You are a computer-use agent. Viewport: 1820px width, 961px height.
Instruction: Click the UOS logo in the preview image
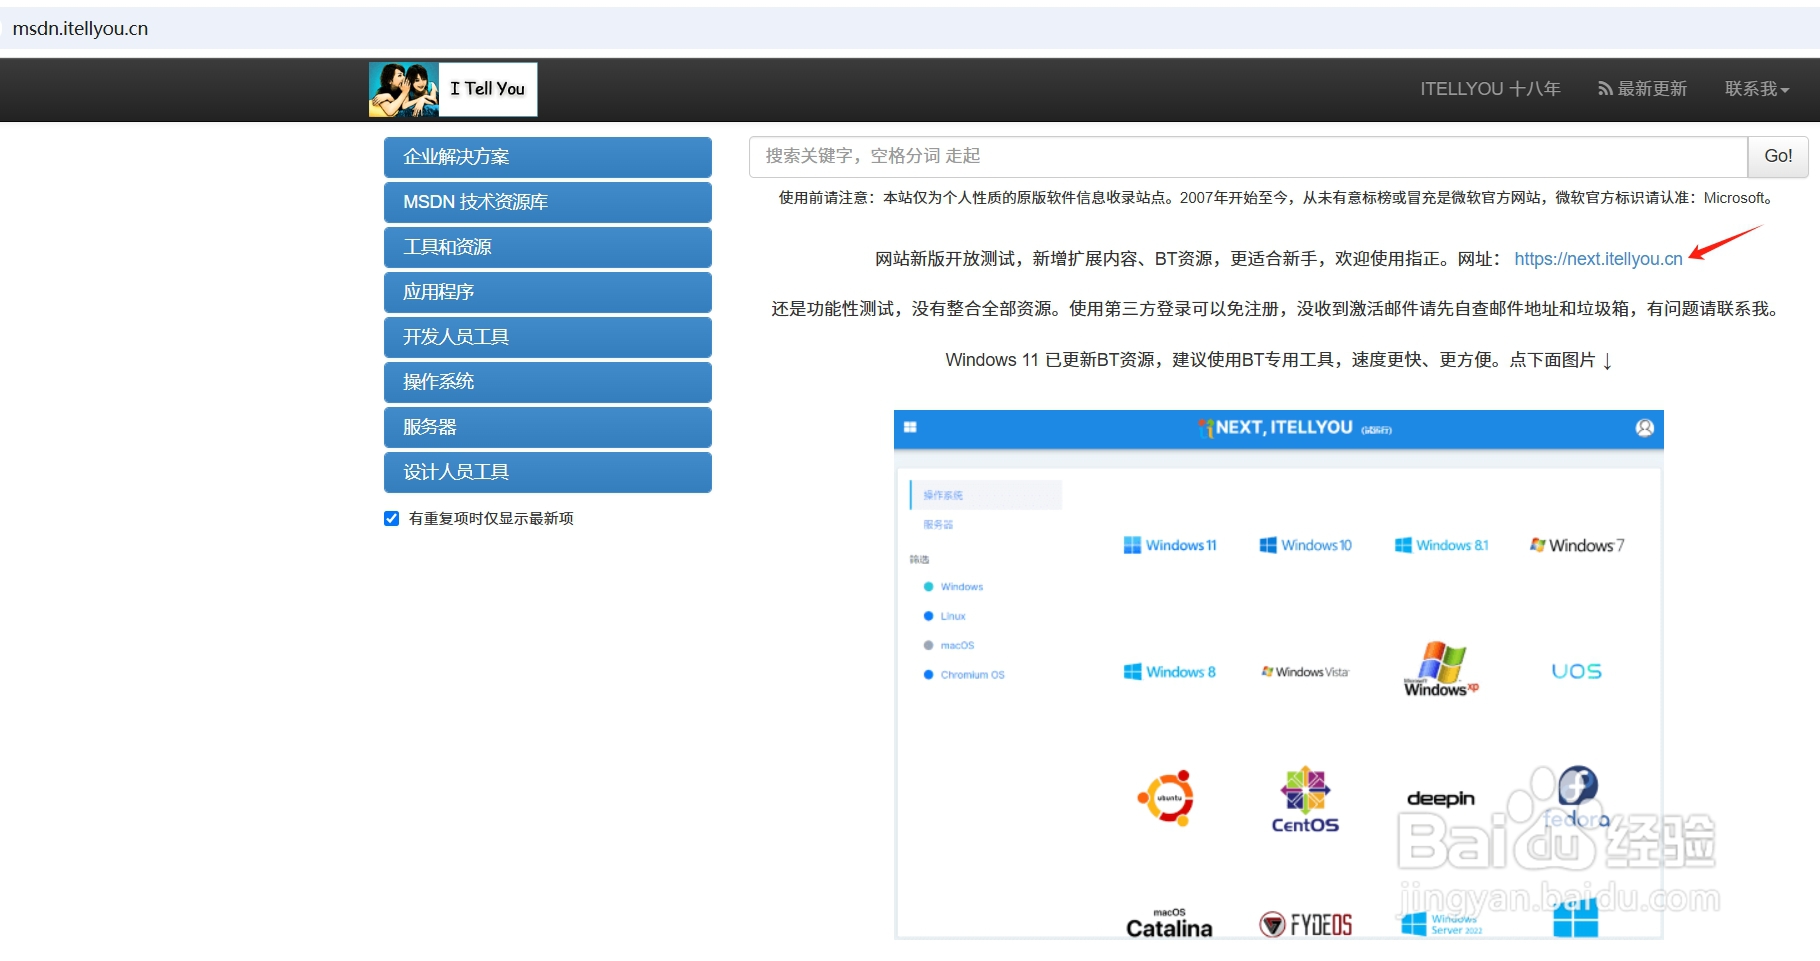click(1576, 670)
